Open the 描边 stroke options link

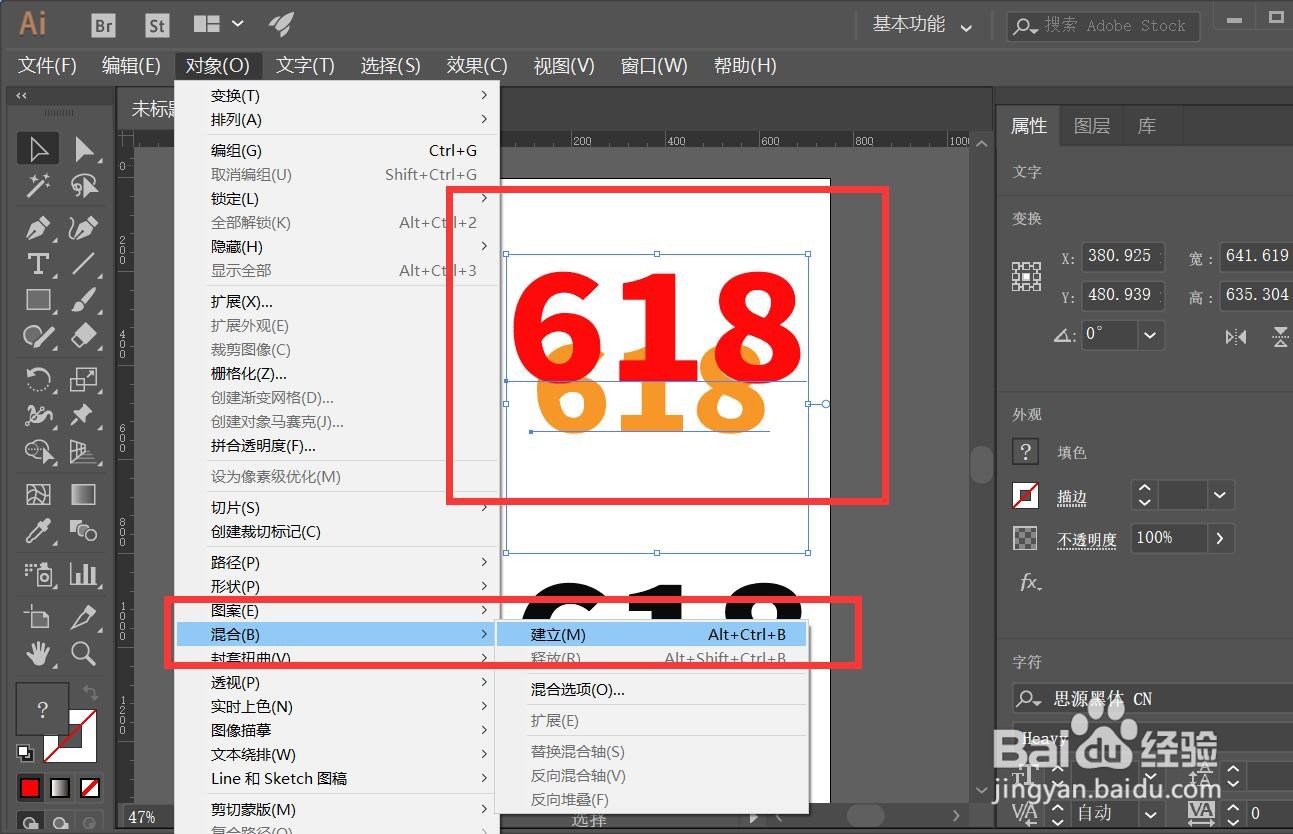1071,496
